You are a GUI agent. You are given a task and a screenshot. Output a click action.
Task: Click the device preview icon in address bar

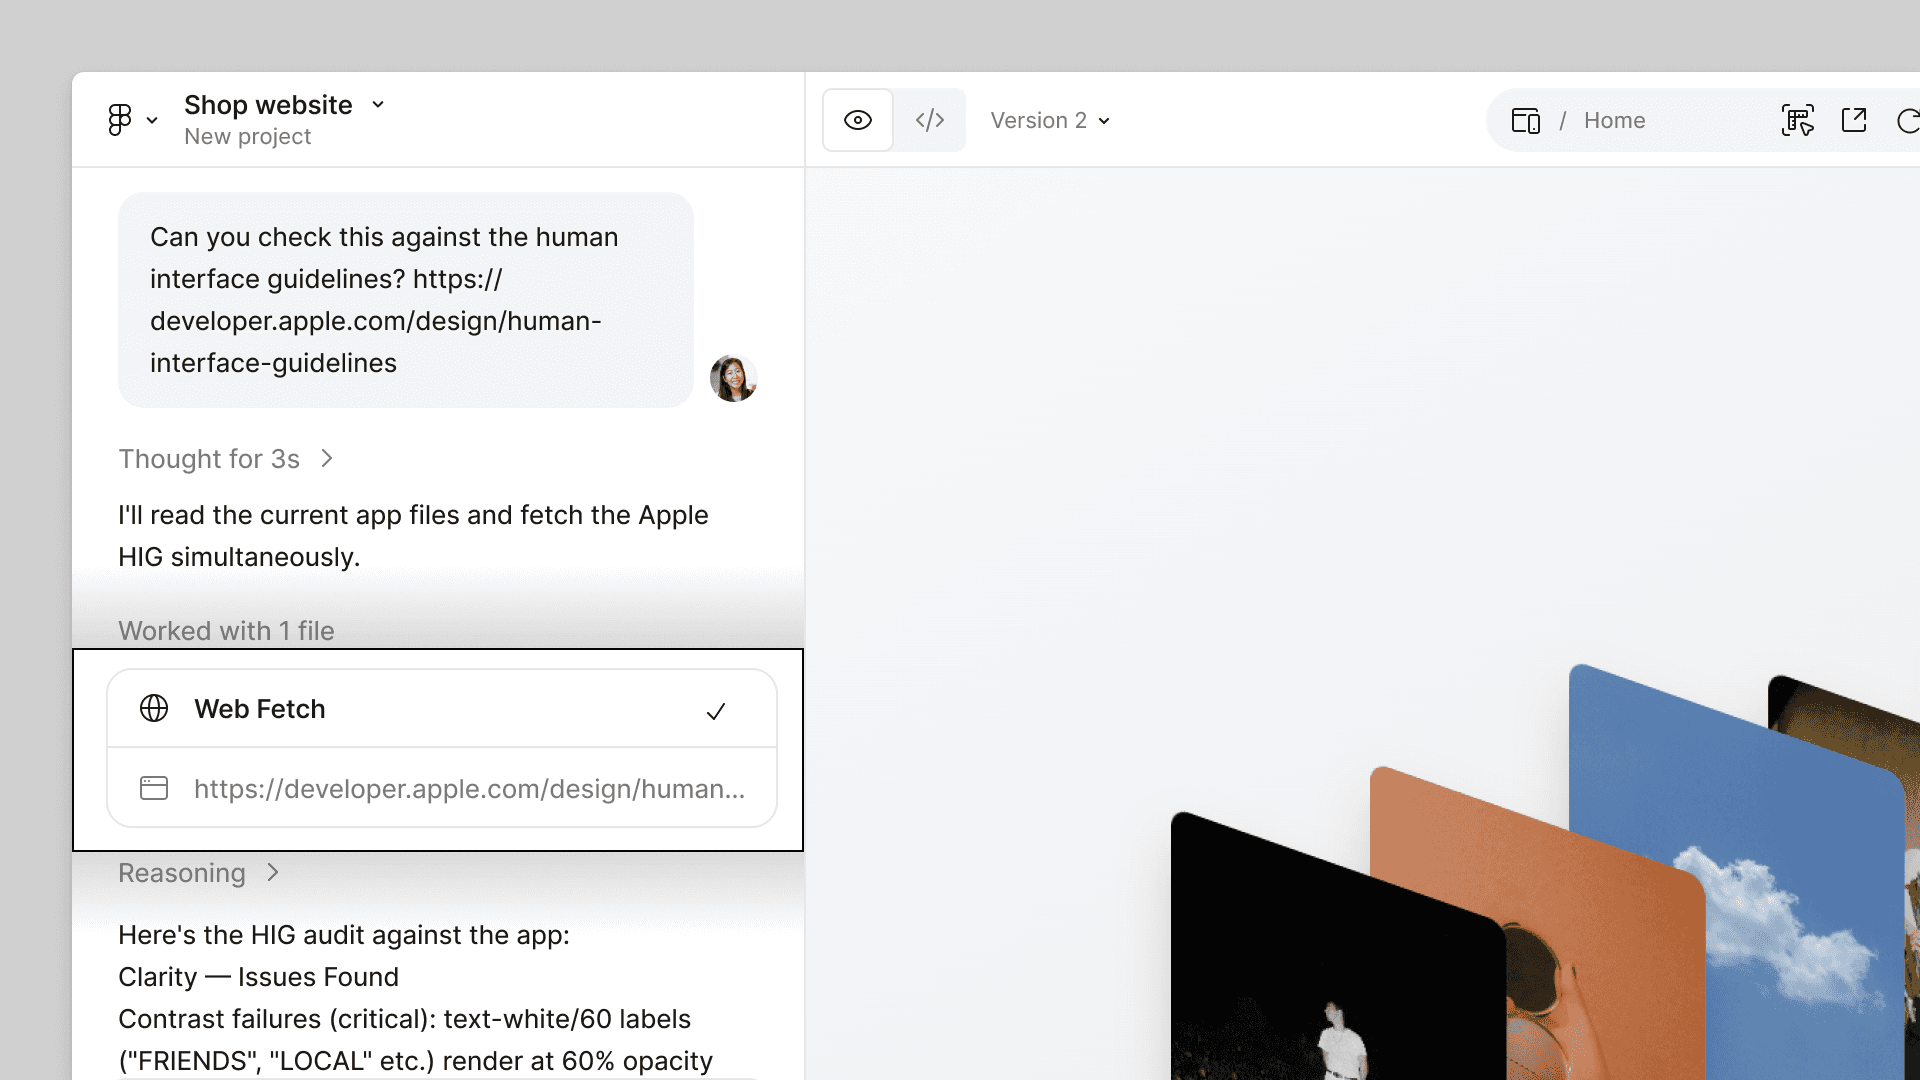1526,120
